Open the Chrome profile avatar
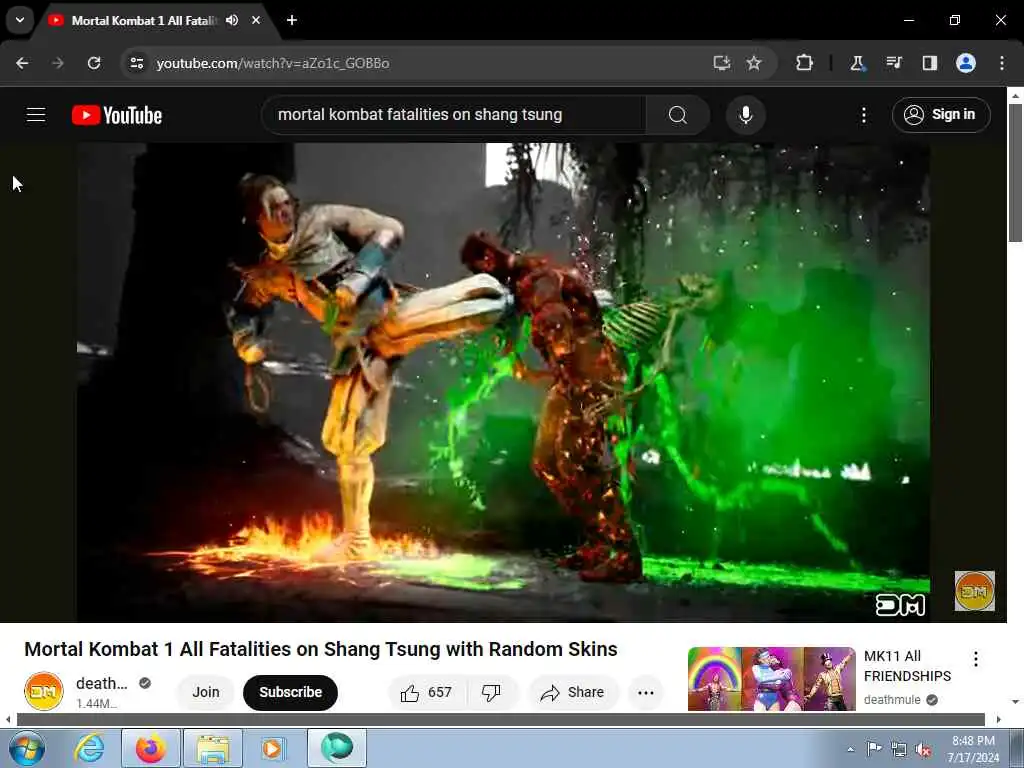 (966, 63)
